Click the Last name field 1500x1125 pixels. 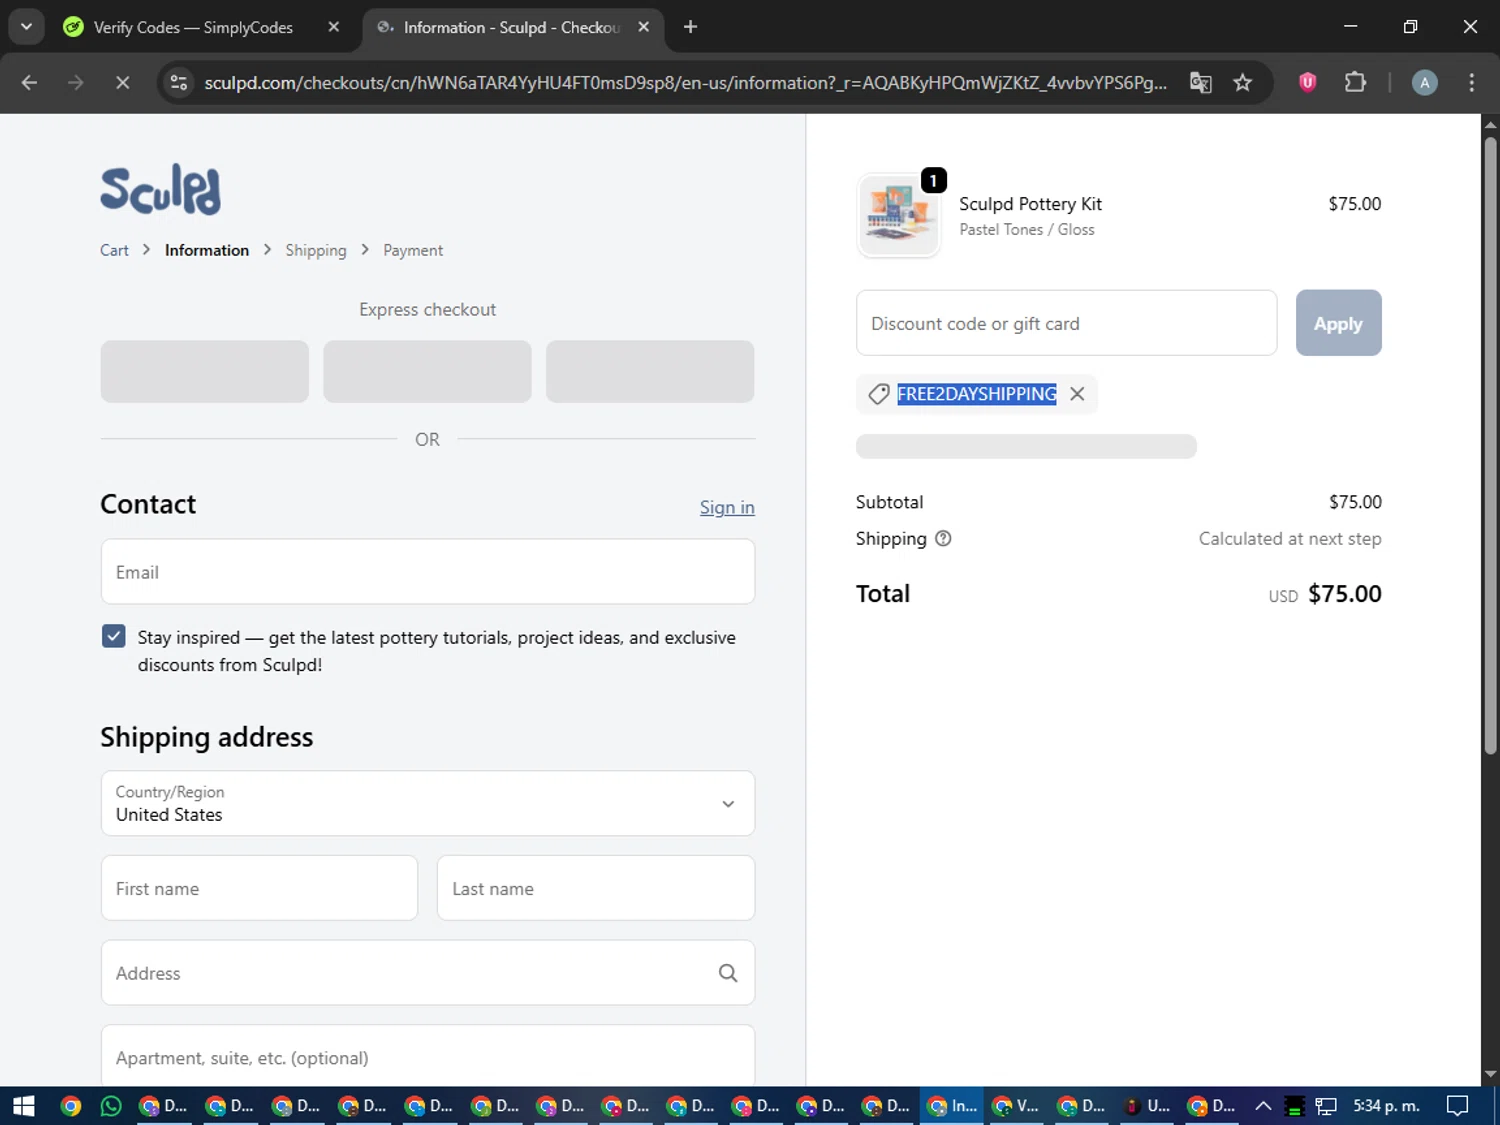pyautogui.click(x=596, y=888)
